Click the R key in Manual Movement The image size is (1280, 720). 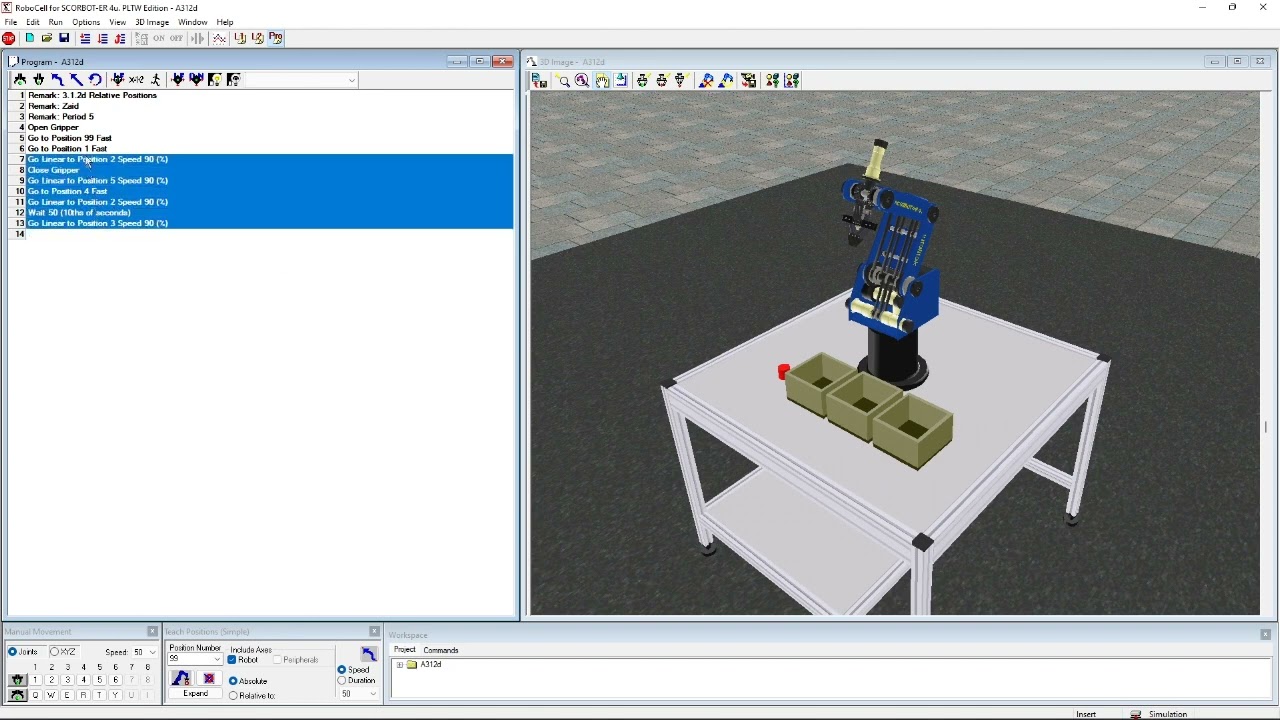click(x=83, y=695)
